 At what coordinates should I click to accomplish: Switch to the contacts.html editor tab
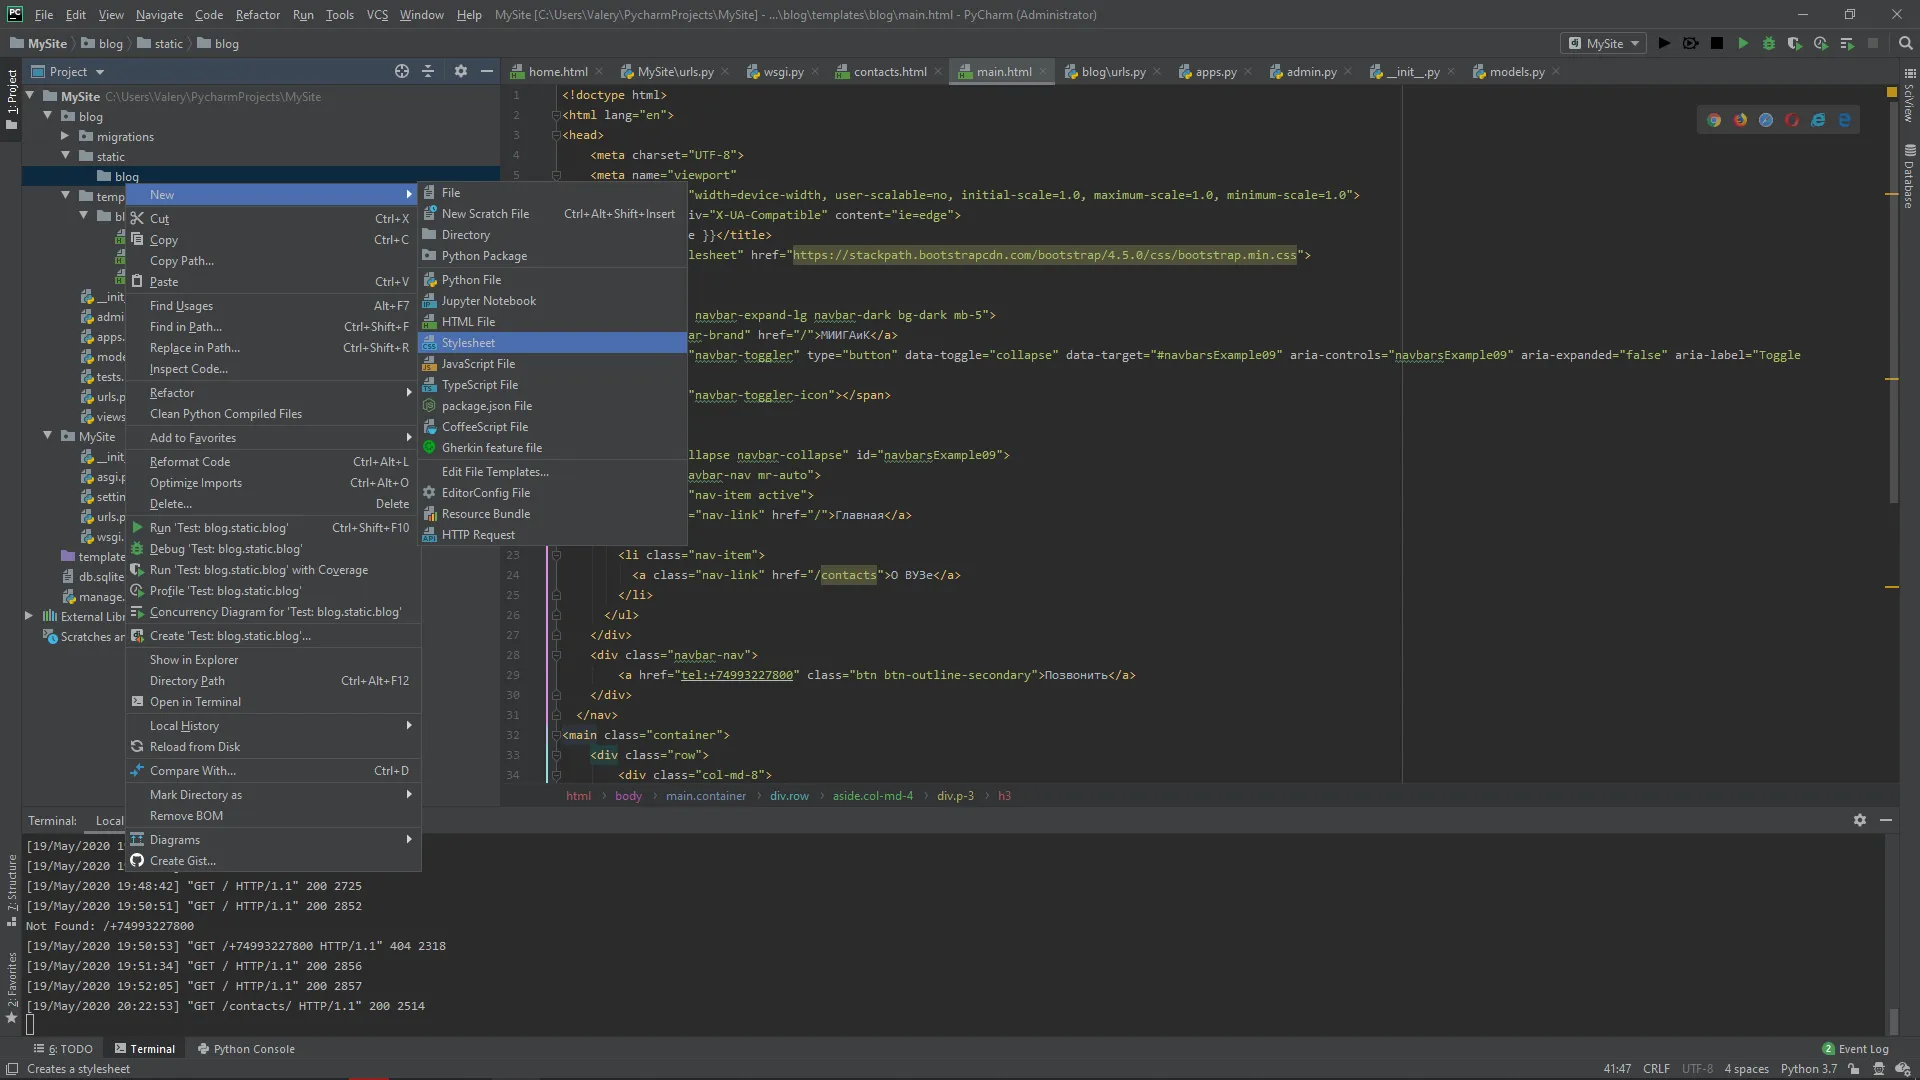[889, 72]
